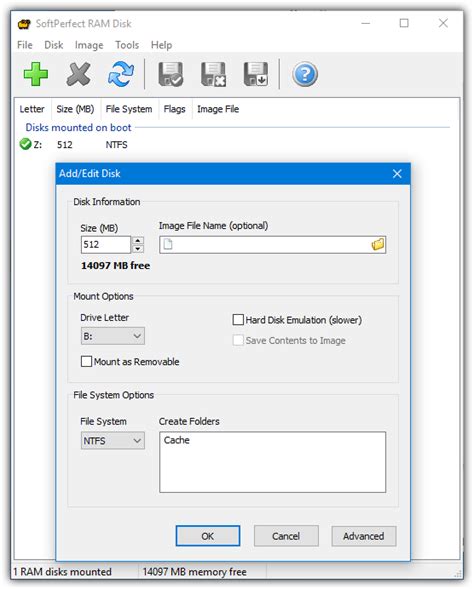Click floppy with X image toolbar icon

(x=213, y=74)
